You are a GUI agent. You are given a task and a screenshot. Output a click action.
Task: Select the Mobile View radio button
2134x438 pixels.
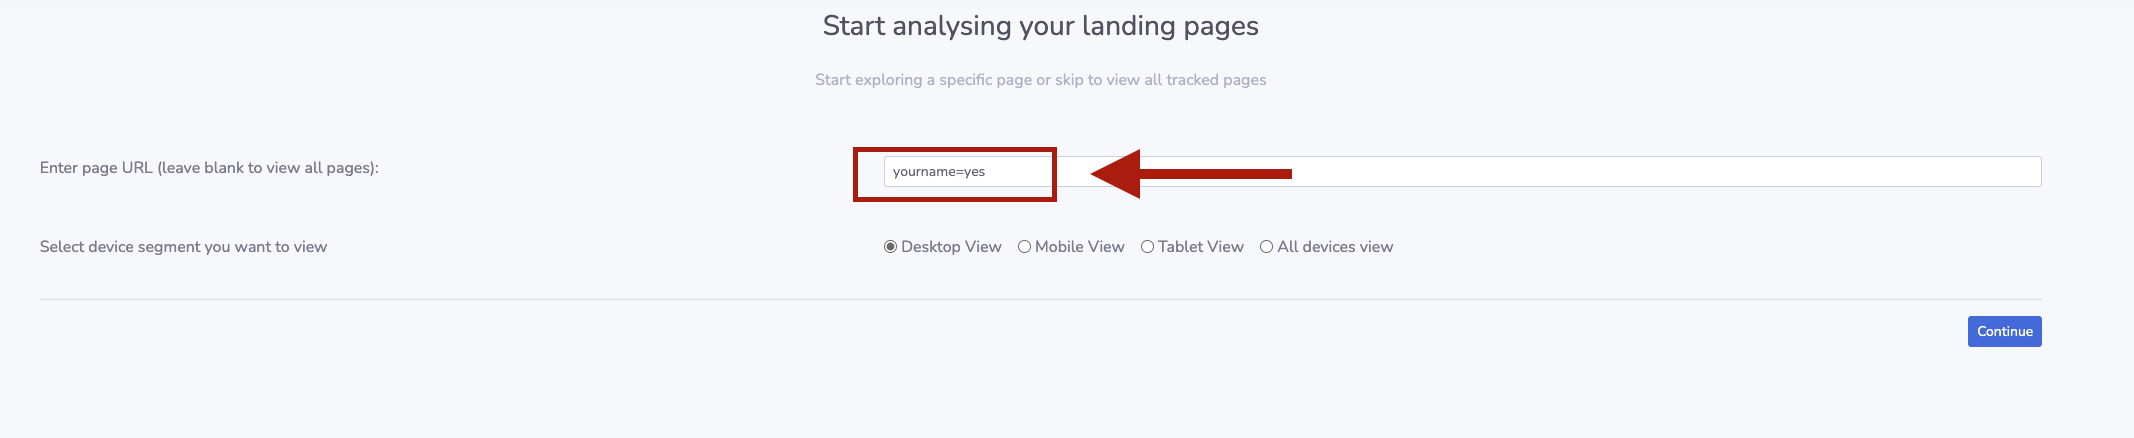(x=1024, y=247)
